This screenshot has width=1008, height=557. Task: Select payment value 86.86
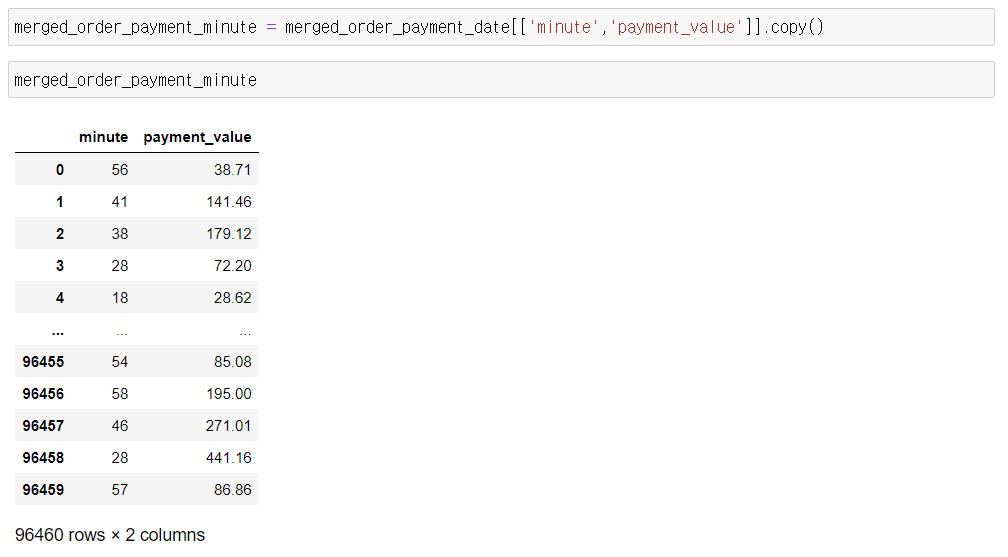point(233,490)
